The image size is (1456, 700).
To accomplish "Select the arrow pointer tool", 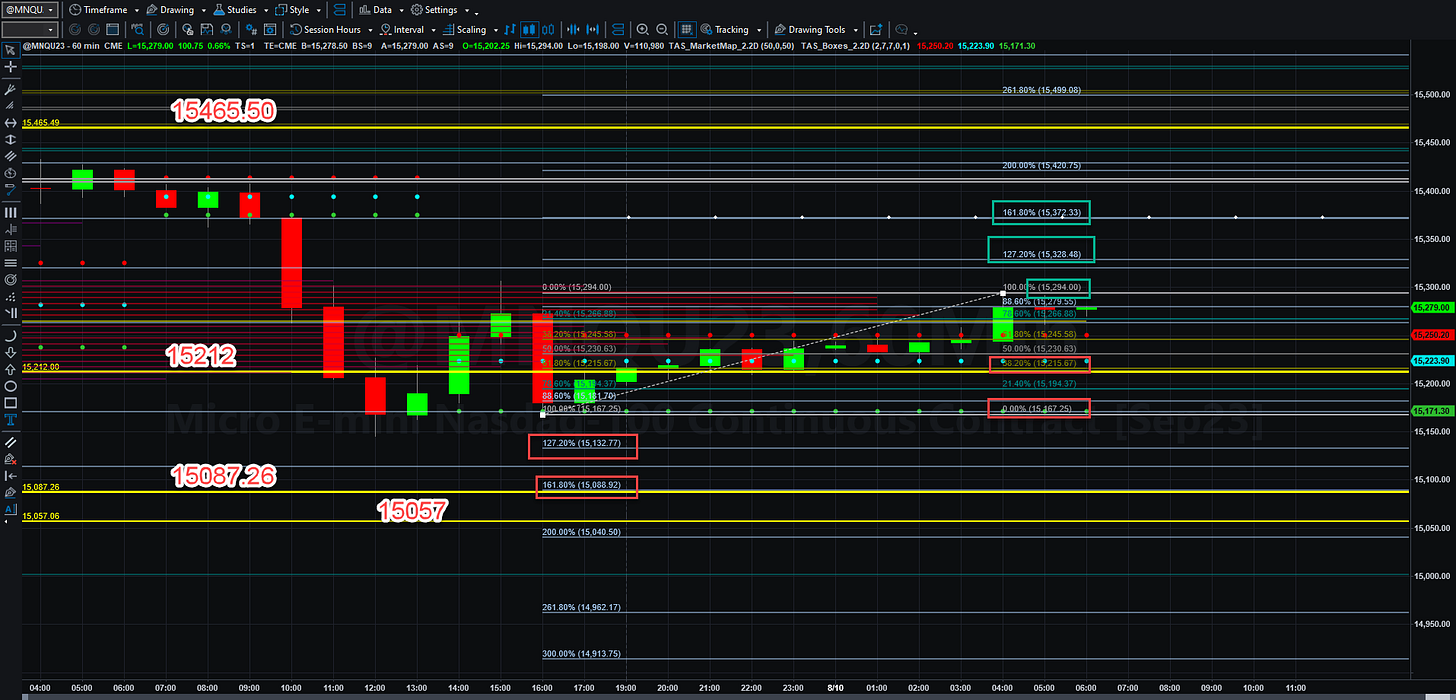I will (x=11, y=49).
